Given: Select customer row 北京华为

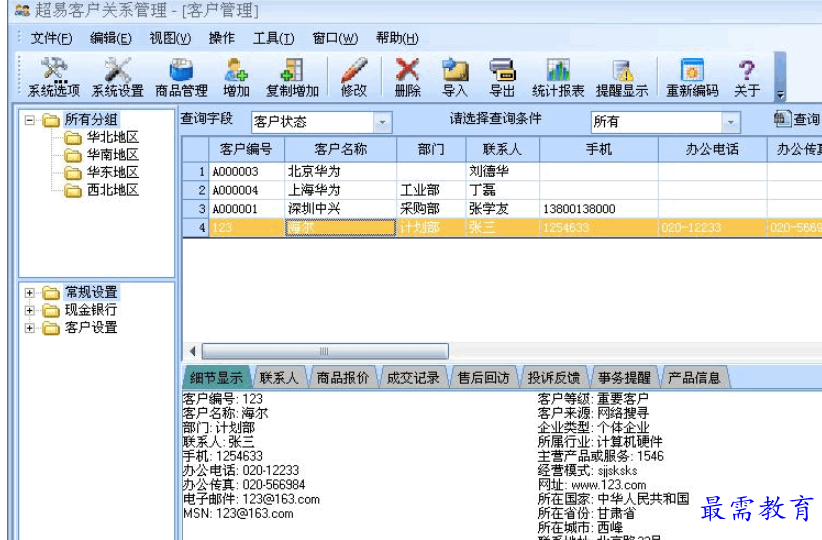Looking at the screenshot, I should click(x=502, y=171).
